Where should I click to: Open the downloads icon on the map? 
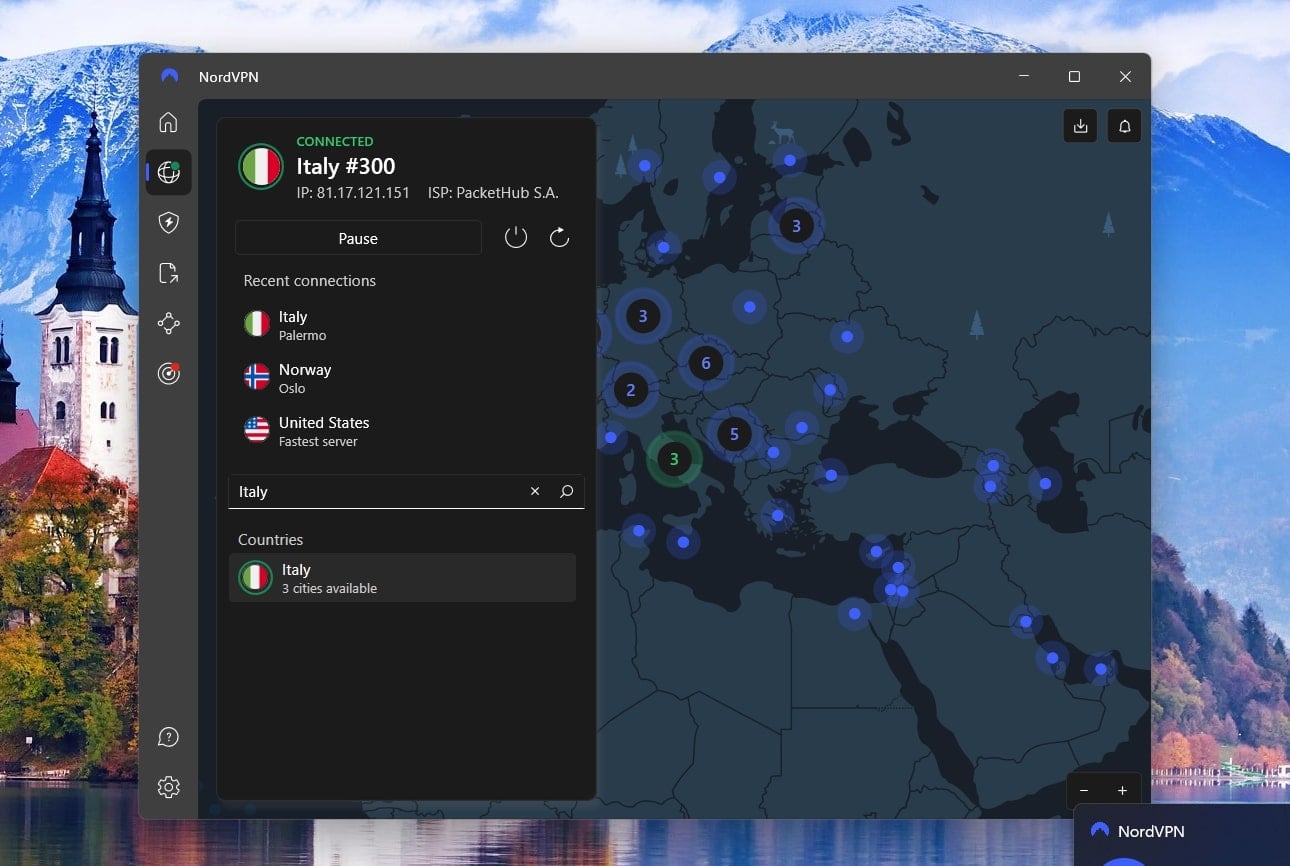pyautogui.click(x=1080, y=126)
